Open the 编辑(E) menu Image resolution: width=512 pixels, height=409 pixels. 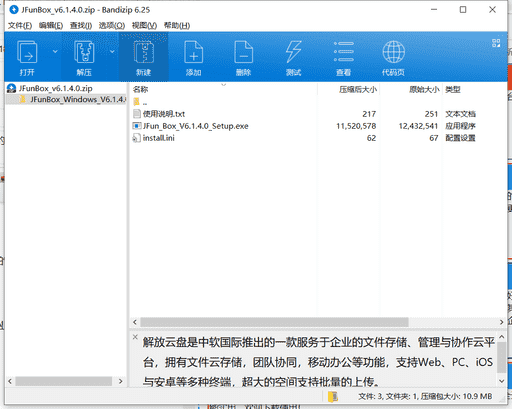pos(51,26)
